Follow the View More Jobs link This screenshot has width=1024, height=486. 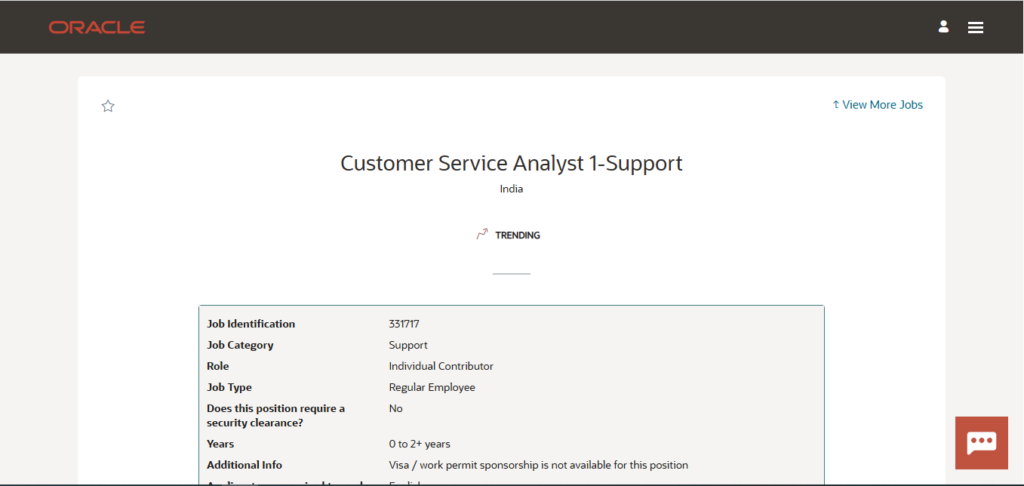click(x=877, y=105)
